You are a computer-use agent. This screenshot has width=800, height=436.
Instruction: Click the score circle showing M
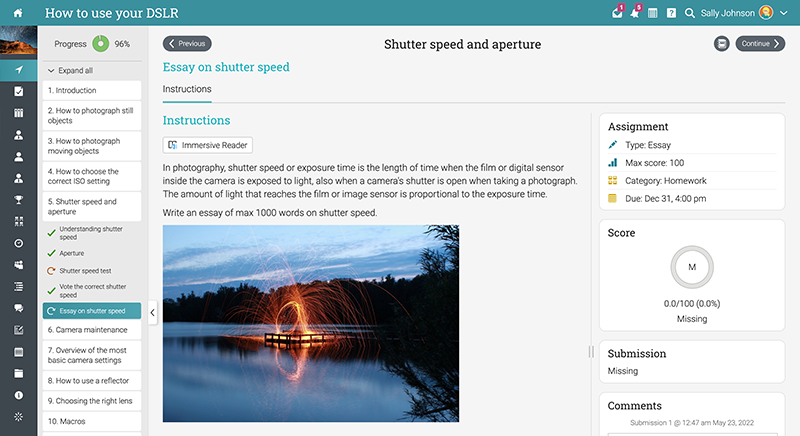[692, 267]
